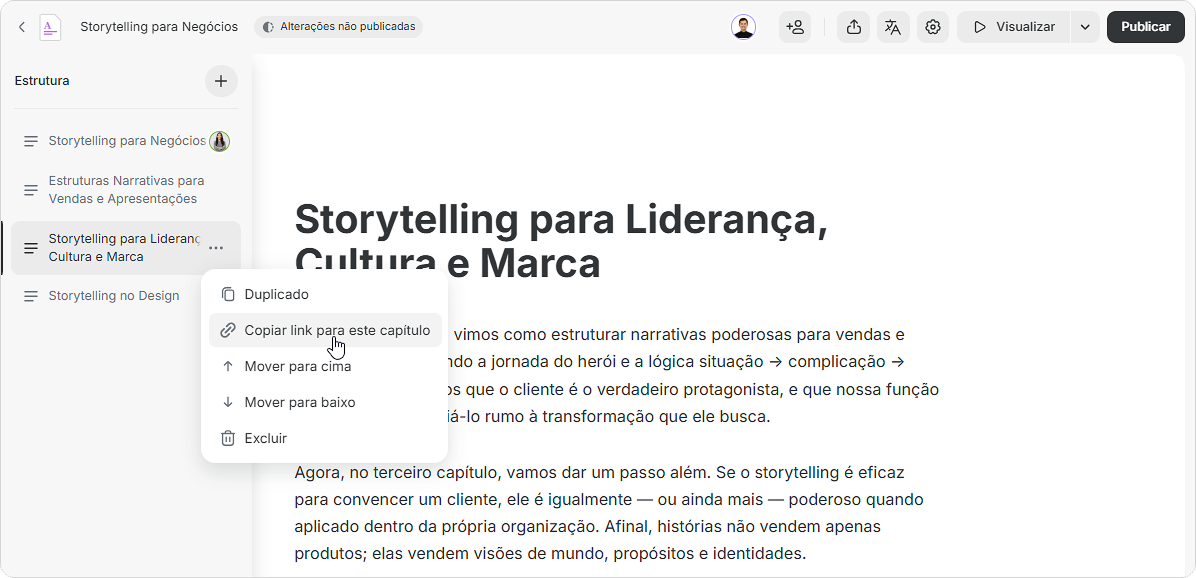Image resolution: width=1196 pixels, height=578 pixels.
Task: Add new chapter with plus button
Action: [x=221, y=81]
